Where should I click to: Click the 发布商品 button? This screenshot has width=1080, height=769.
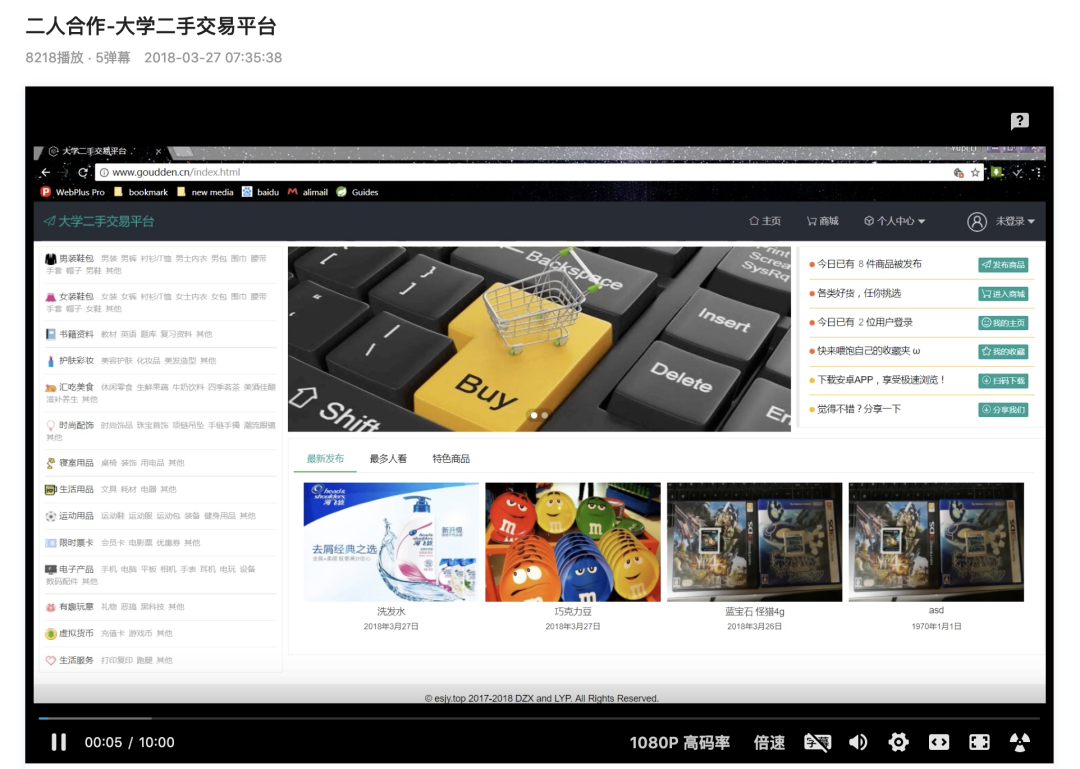point(1003,265)
